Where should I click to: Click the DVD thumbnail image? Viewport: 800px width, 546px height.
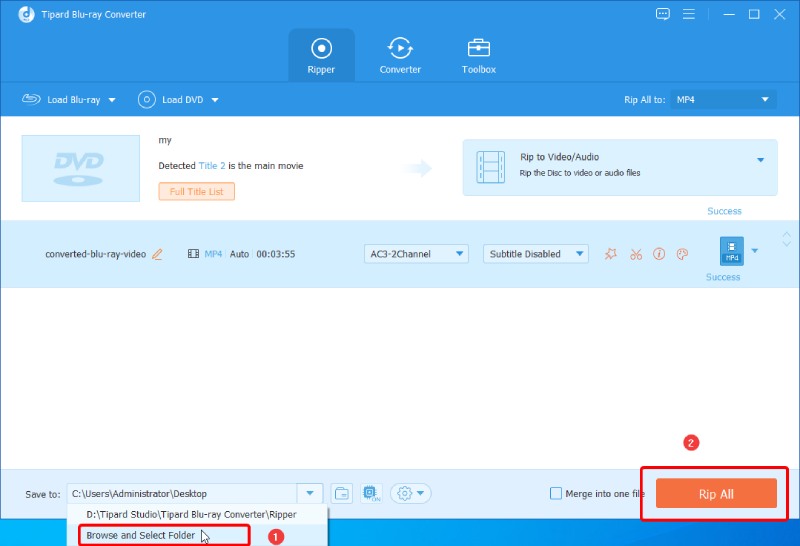click(x=81, y=168)
